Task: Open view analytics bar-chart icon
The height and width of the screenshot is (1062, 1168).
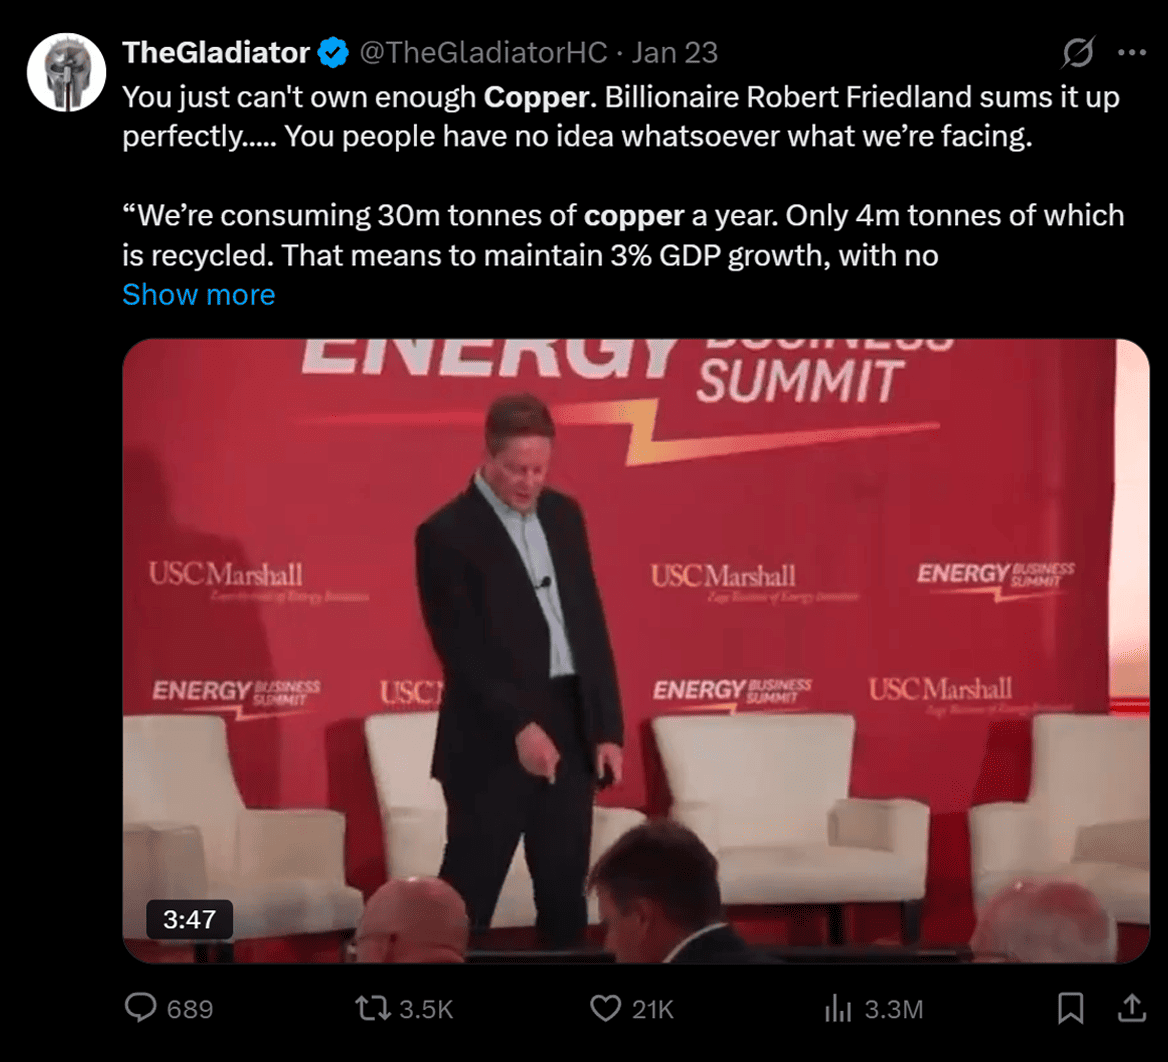Action: click(837, 1008)
